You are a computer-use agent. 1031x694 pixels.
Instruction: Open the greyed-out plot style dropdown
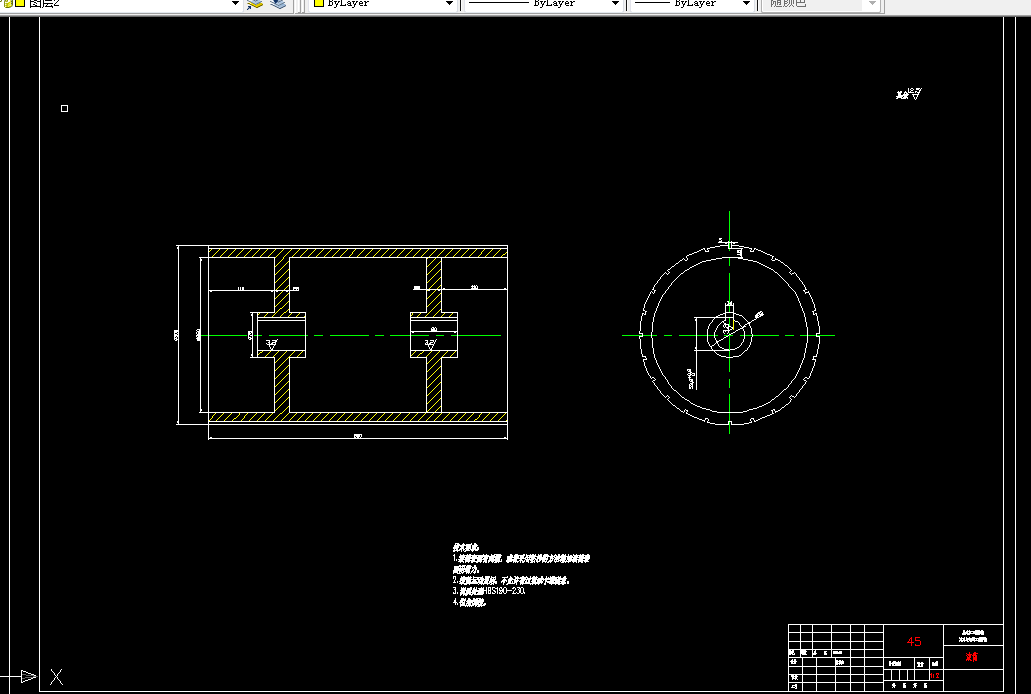pos(872,3)
